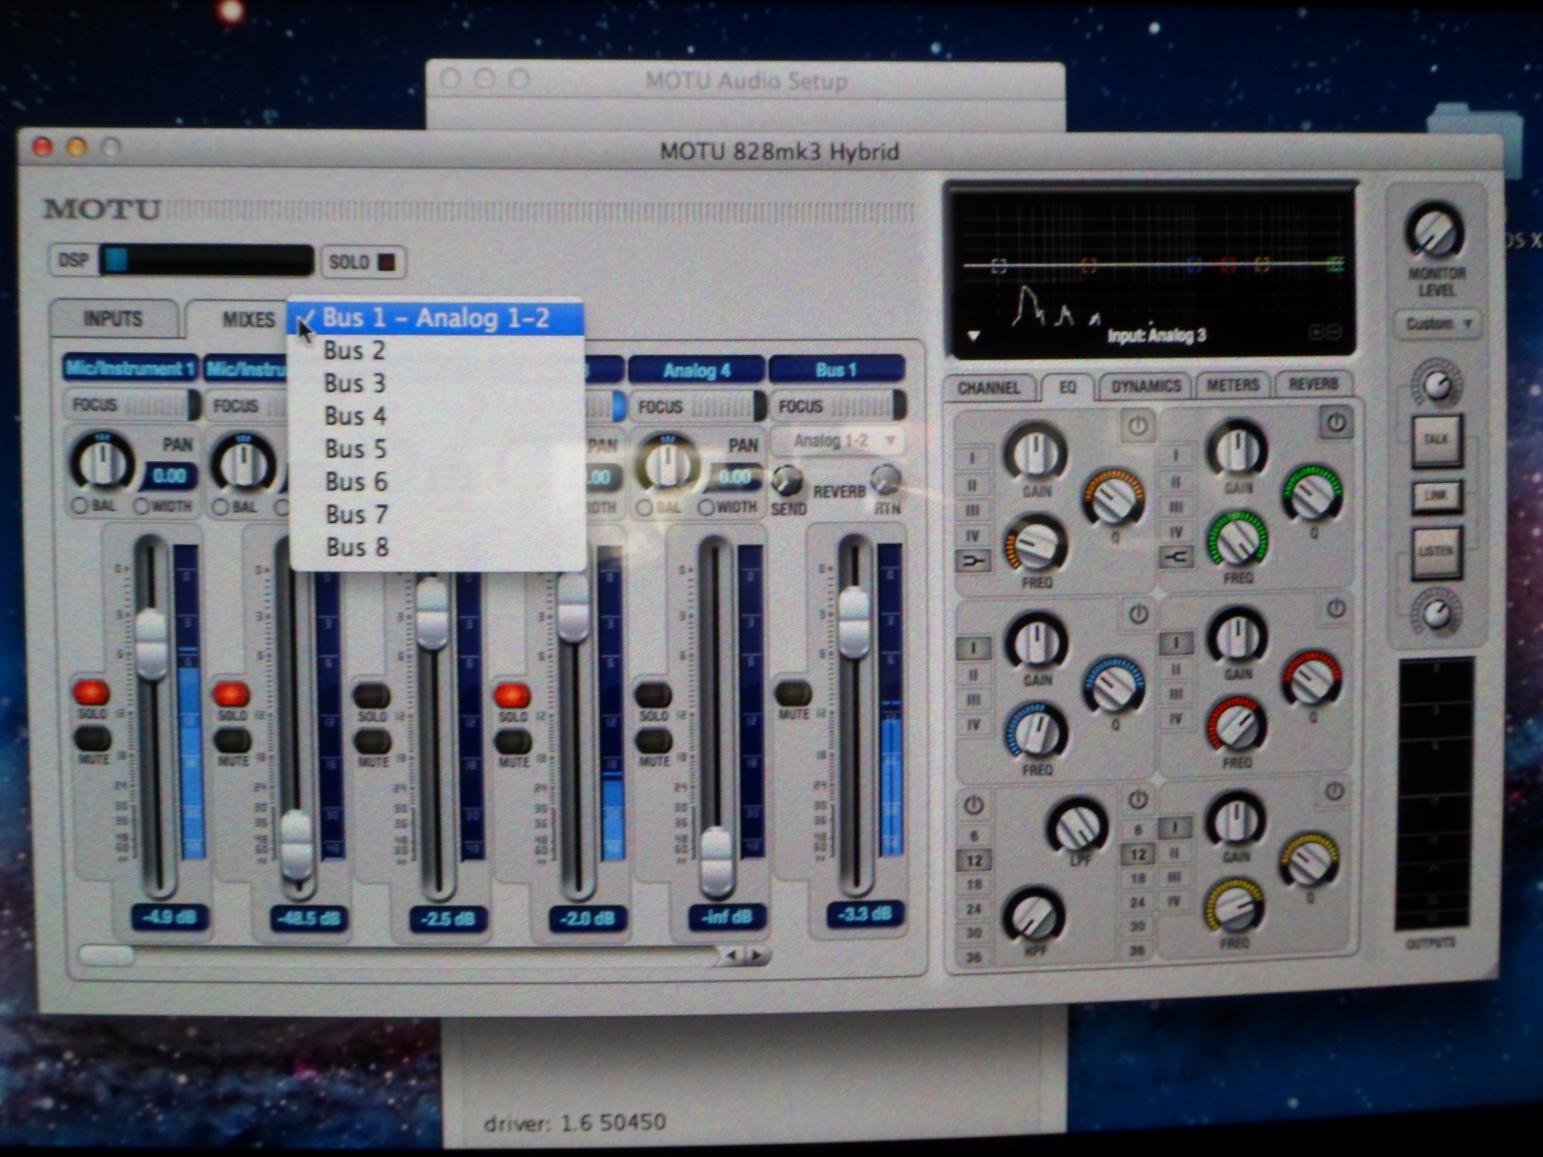Click the Mic/Instrument 1 pan knob
This screenshot has height=1157, width=1543.
click(x=100, y=462)
